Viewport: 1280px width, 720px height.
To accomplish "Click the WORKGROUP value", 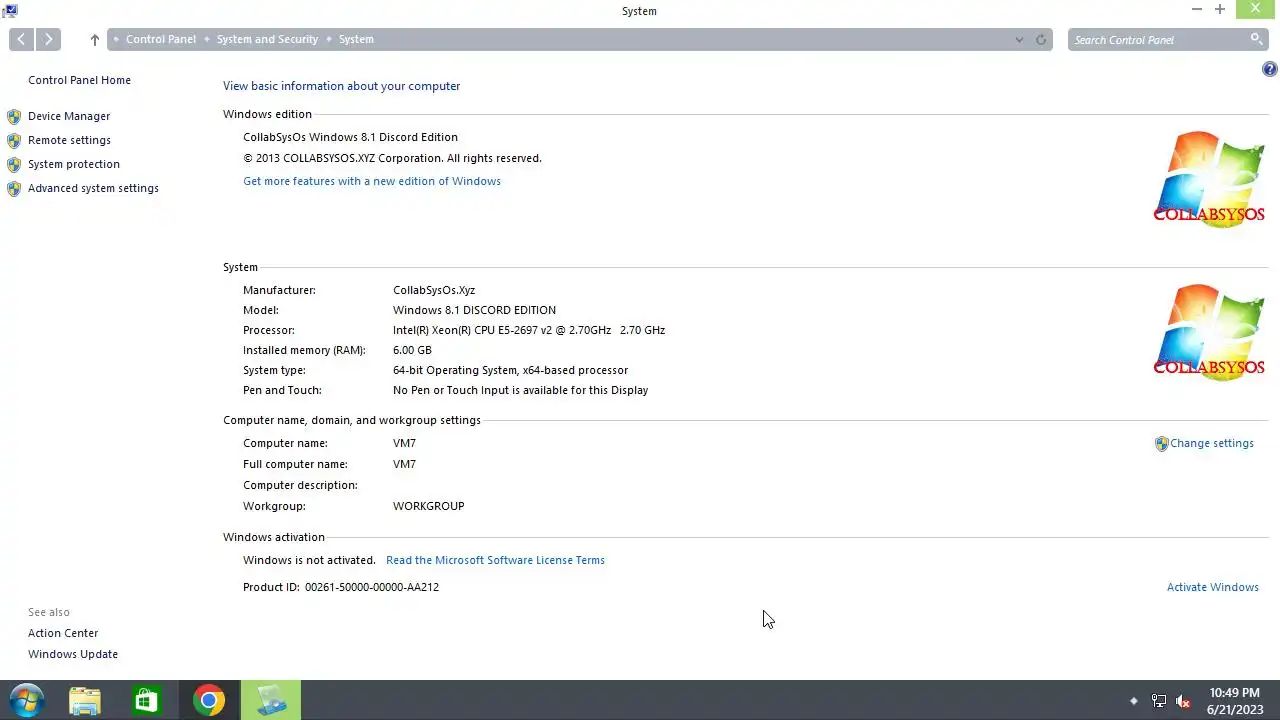I will [429, 506].
